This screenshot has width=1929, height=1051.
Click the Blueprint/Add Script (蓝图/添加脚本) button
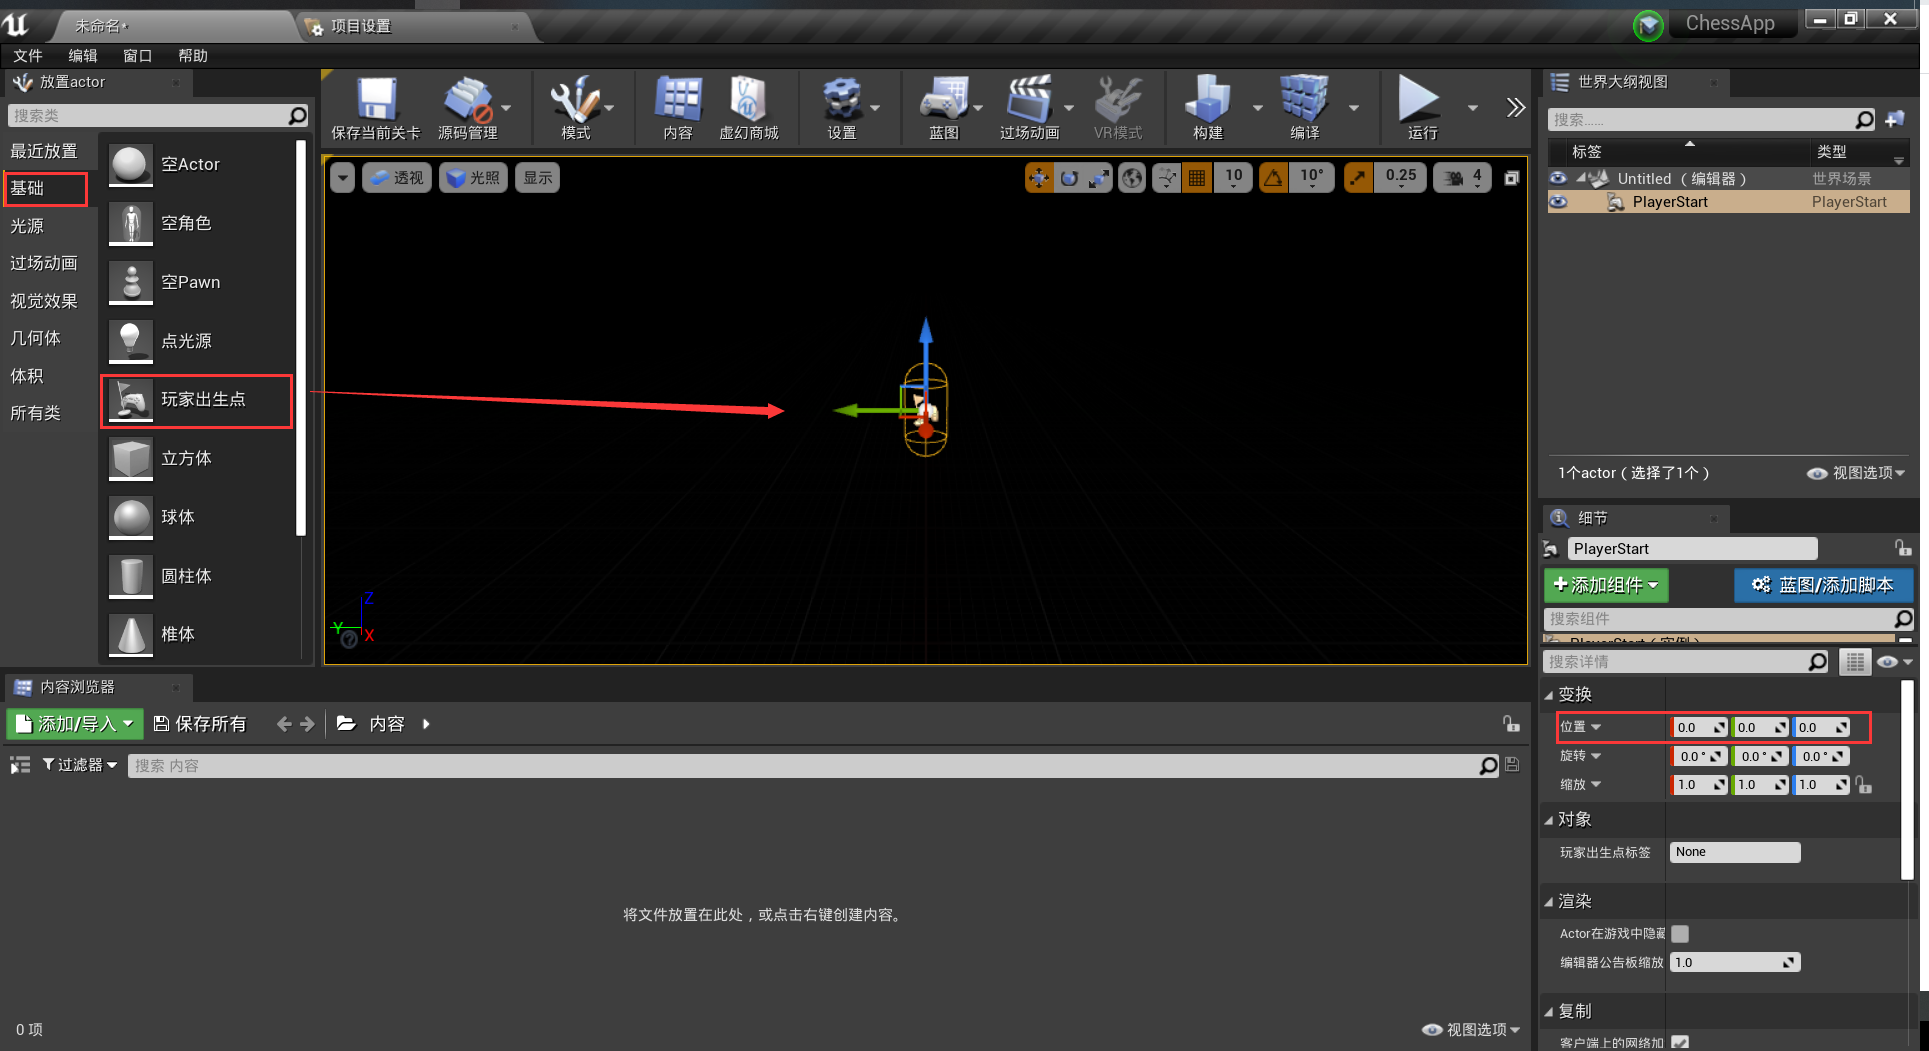click(x=1823, y=585)
